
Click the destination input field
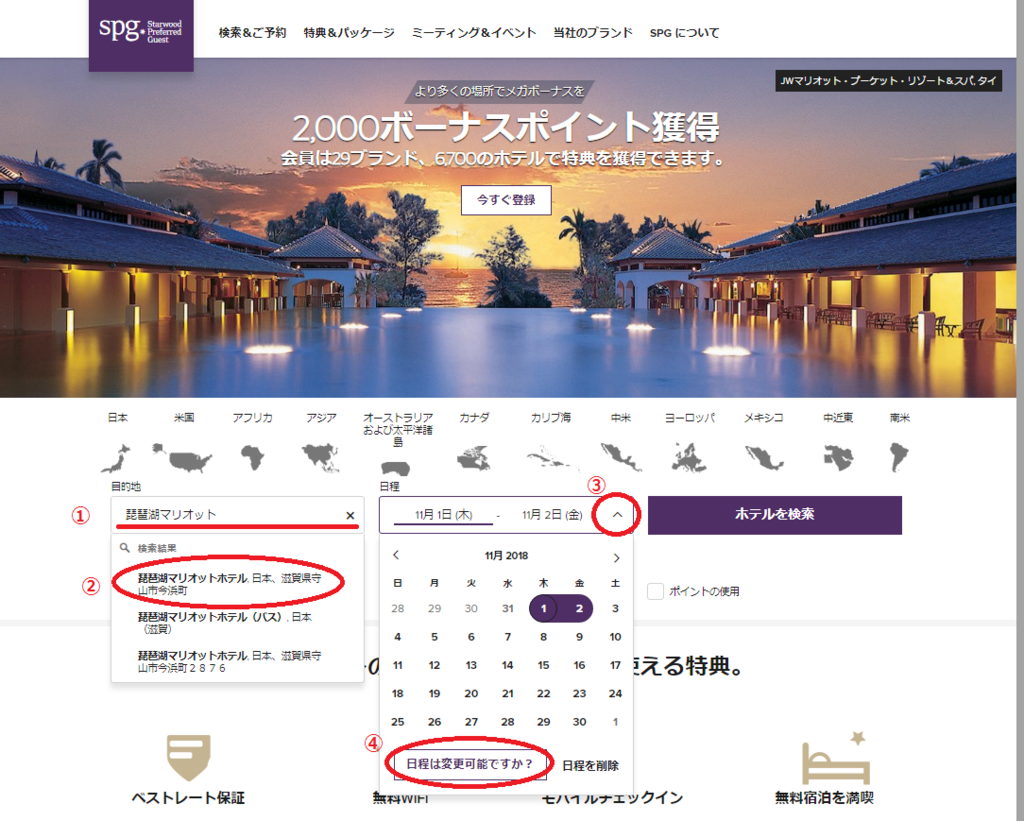(237, 515)
